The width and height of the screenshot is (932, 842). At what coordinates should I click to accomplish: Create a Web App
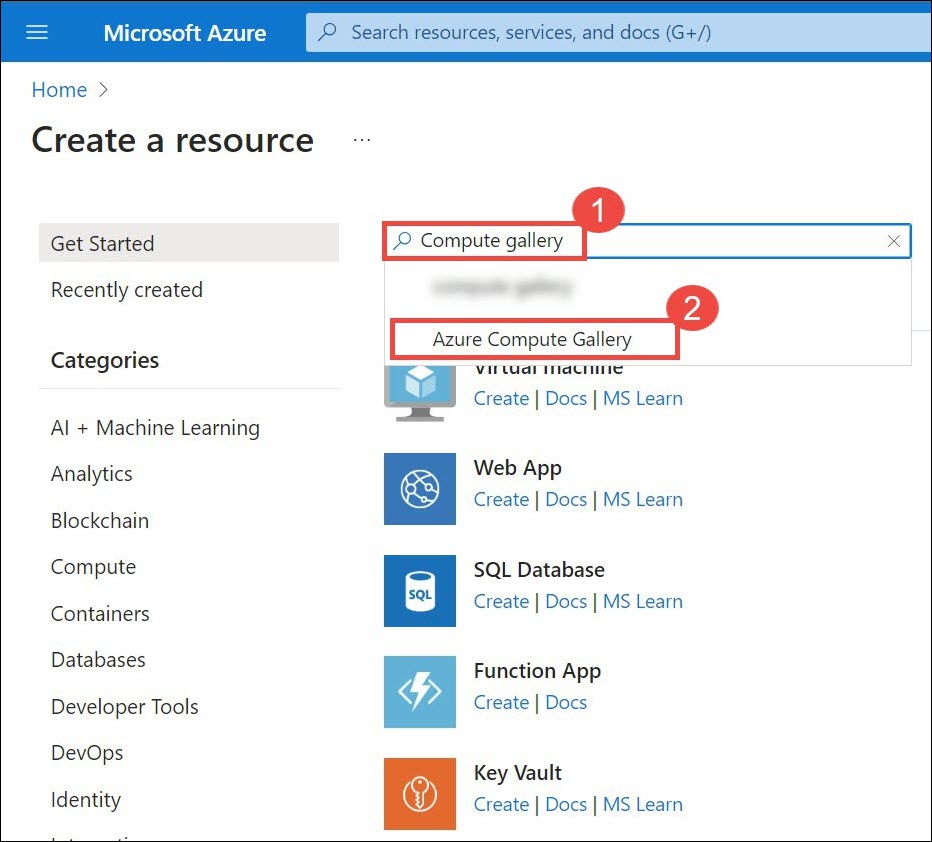tap(501, 499)
